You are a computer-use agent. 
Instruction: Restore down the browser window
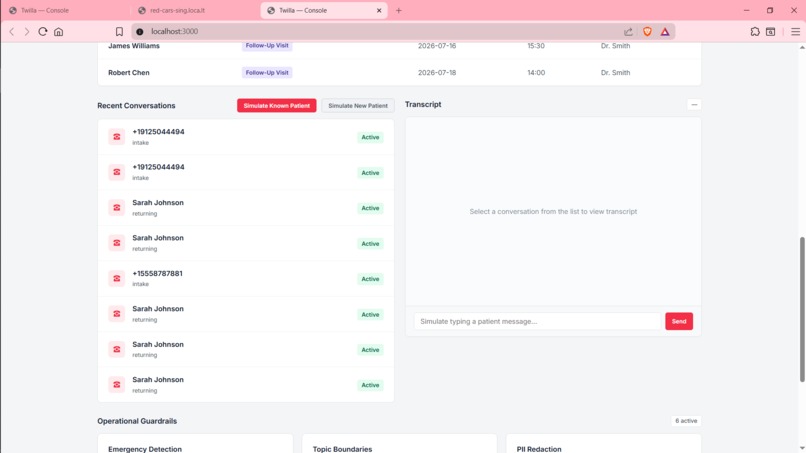click(770, 10)
